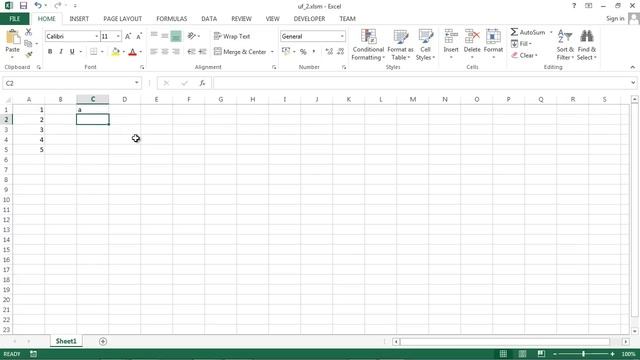
Task: Apply the yellow Fill Color bucket
Action: tap(116, 52)
